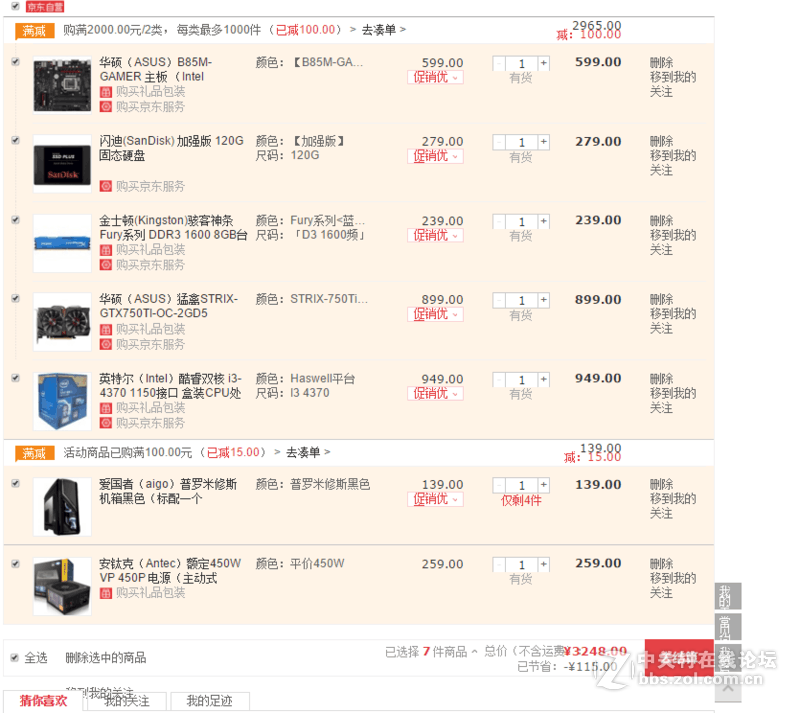Expand 促销优惠 dropdown for ASUS B85M motherboard
The height and width of the screenshot is (713, 800).
click(x=435, y=77)
